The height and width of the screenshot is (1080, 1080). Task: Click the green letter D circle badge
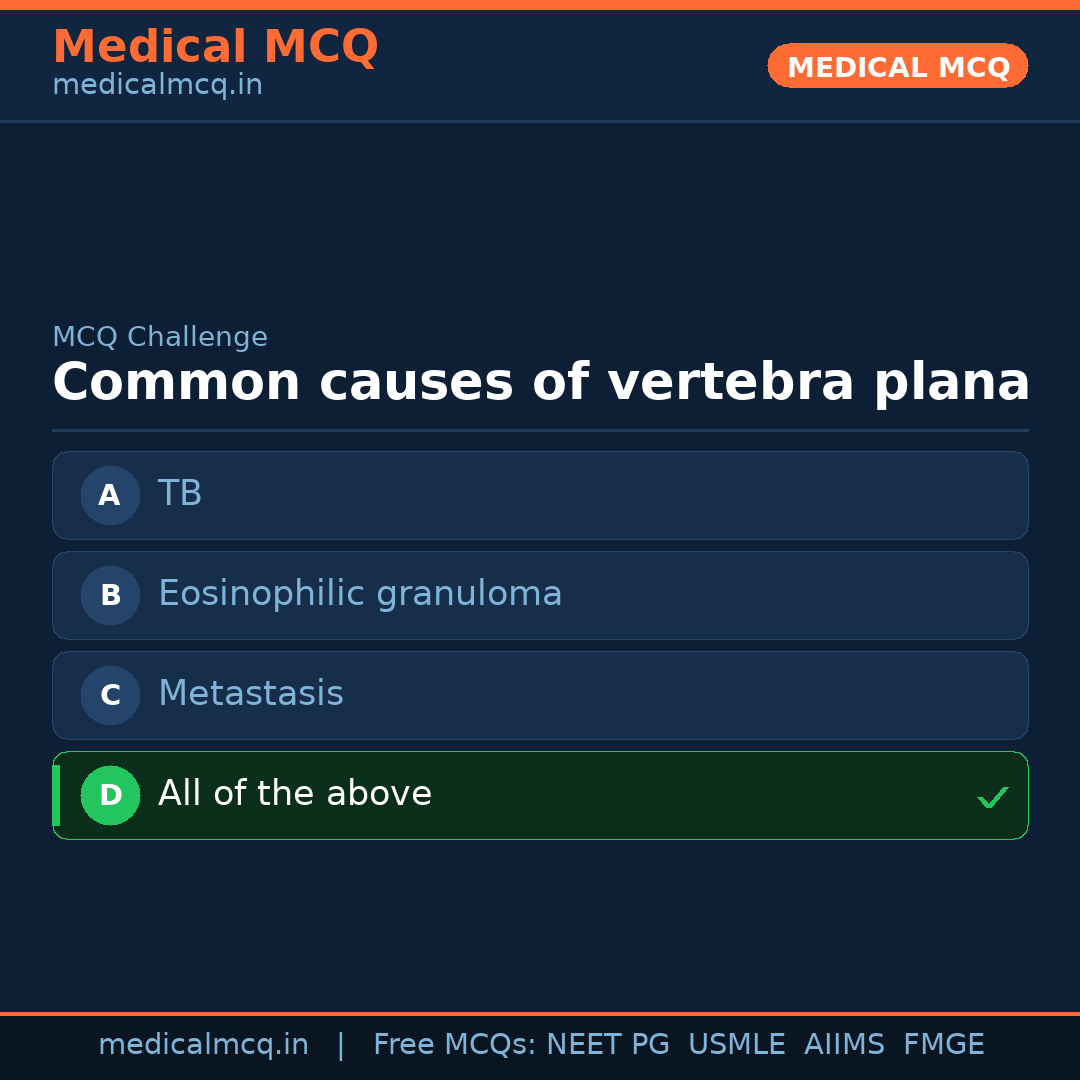click(x=110, y=795)
